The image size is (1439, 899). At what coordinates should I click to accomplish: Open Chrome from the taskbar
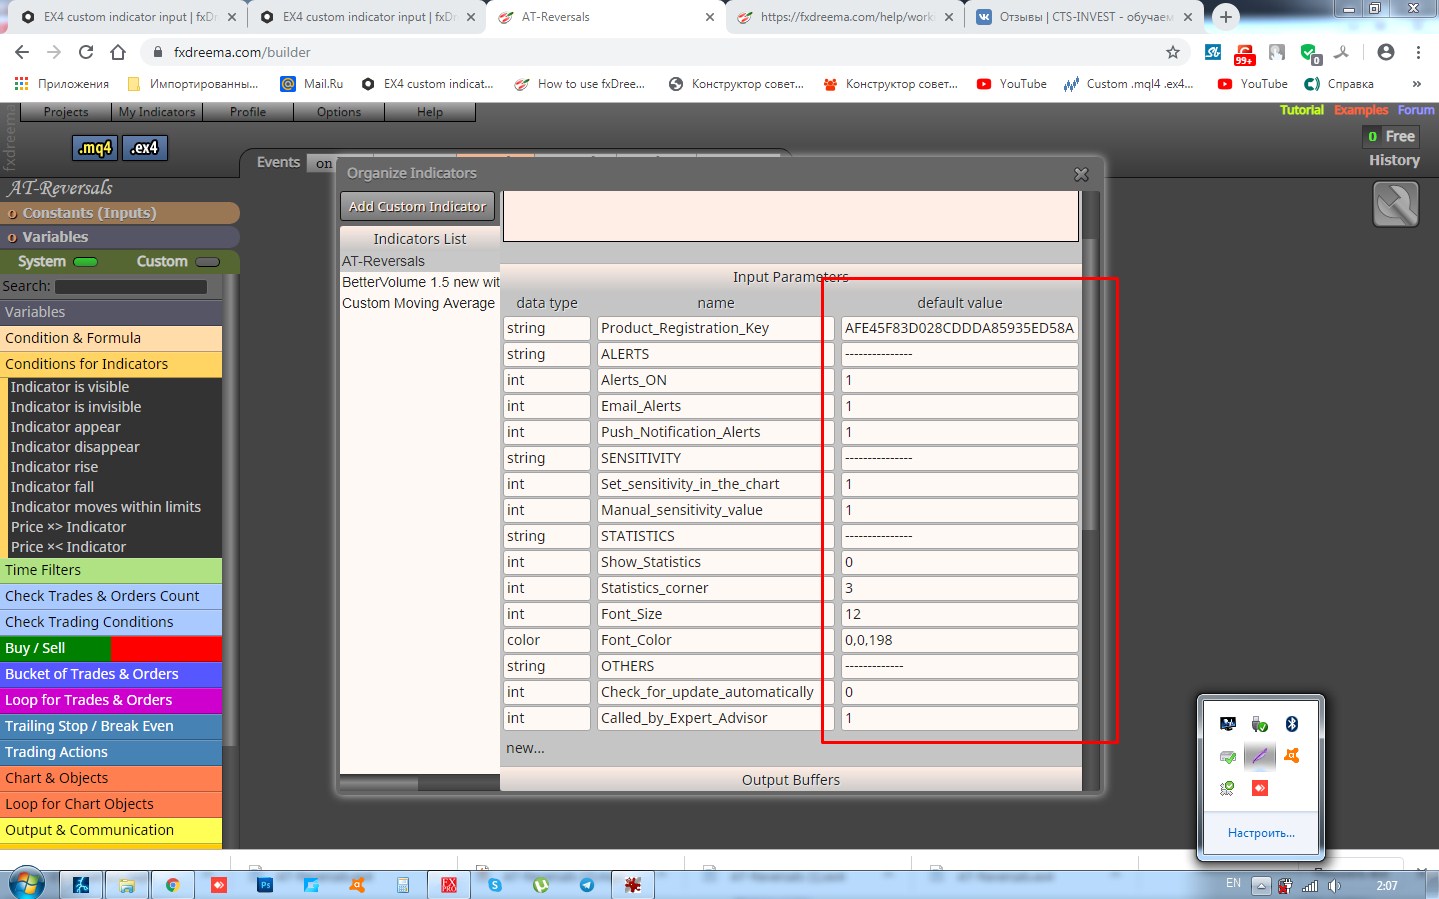[172, 884]
